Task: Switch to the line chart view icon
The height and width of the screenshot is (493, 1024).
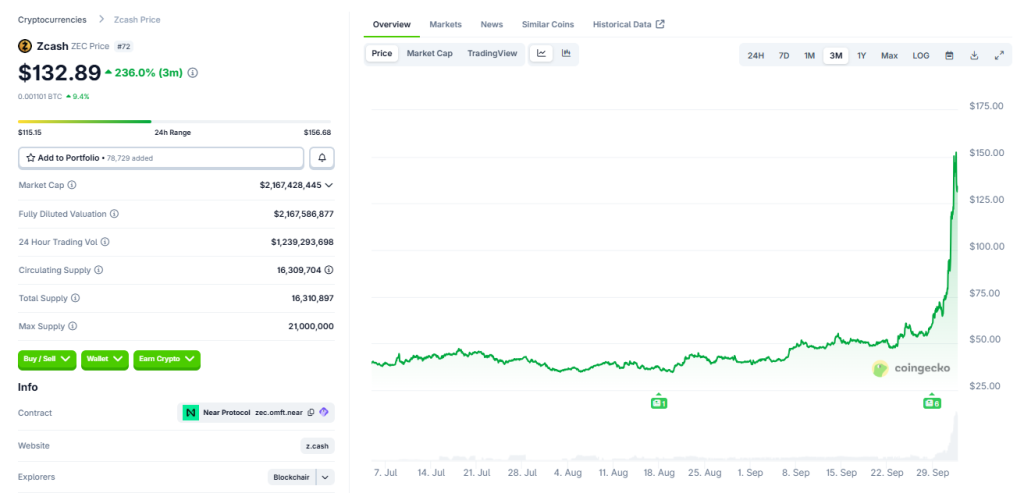Action: (541, 53)
